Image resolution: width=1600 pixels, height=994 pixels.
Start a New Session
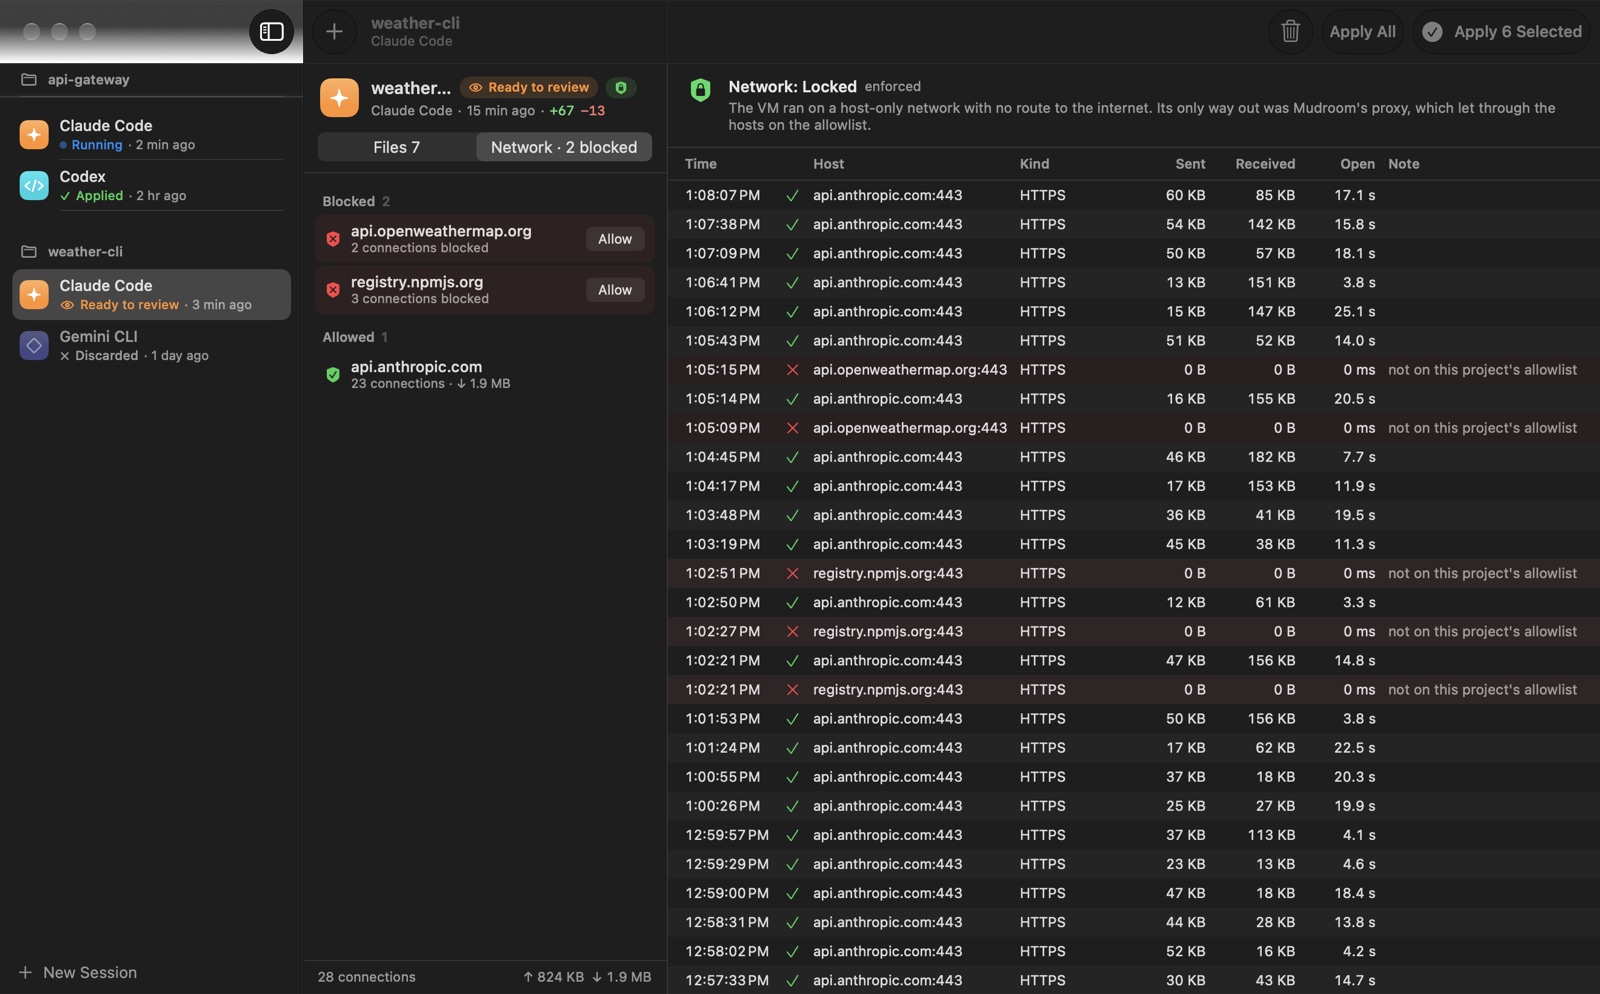(x=78, y=973)
